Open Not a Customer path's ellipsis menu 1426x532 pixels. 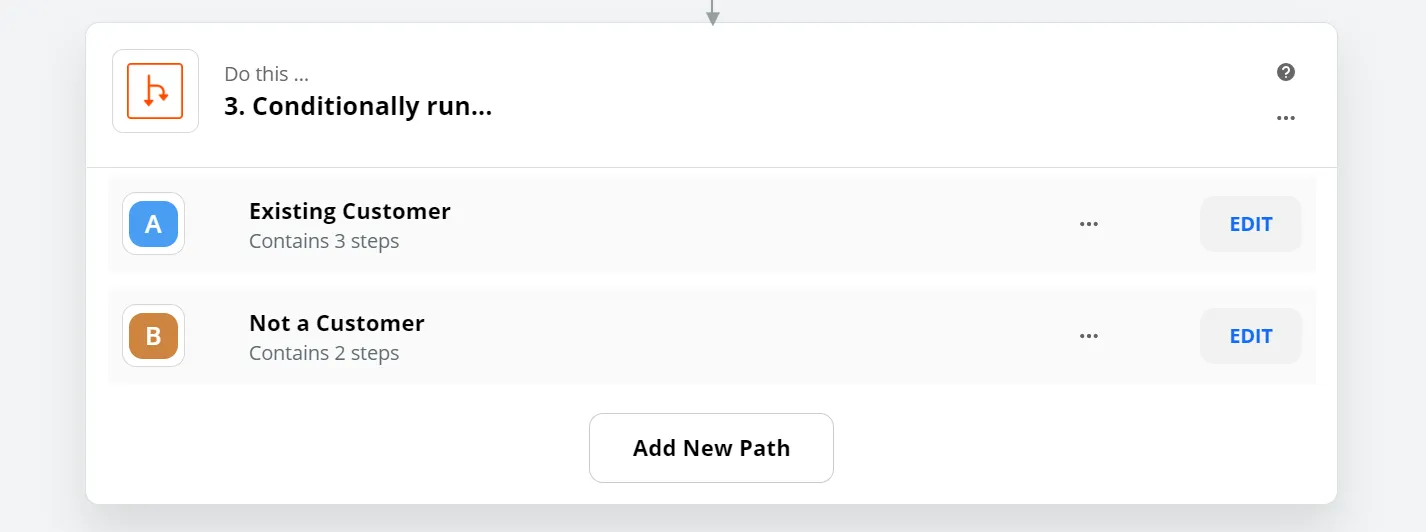click(x=1089, y=336)
